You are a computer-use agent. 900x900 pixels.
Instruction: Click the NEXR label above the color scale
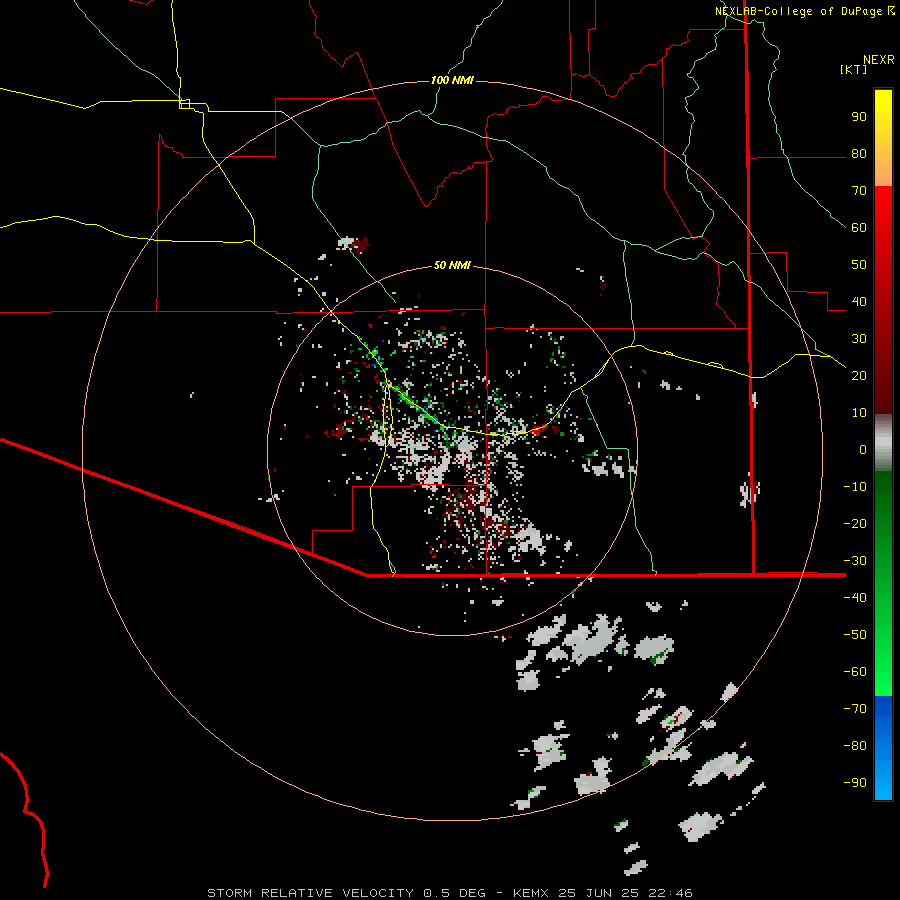(879, 60)
